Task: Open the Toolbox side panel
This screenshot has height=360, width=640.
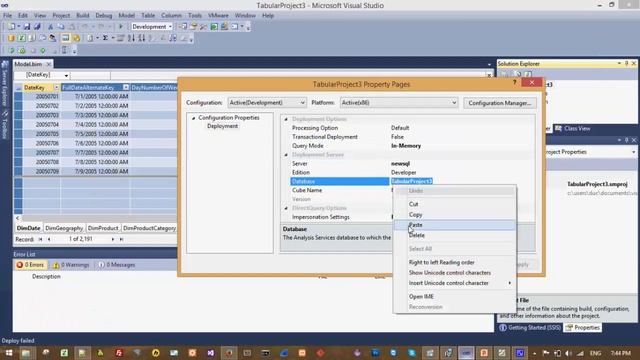Action: click(x=5, y=126)
